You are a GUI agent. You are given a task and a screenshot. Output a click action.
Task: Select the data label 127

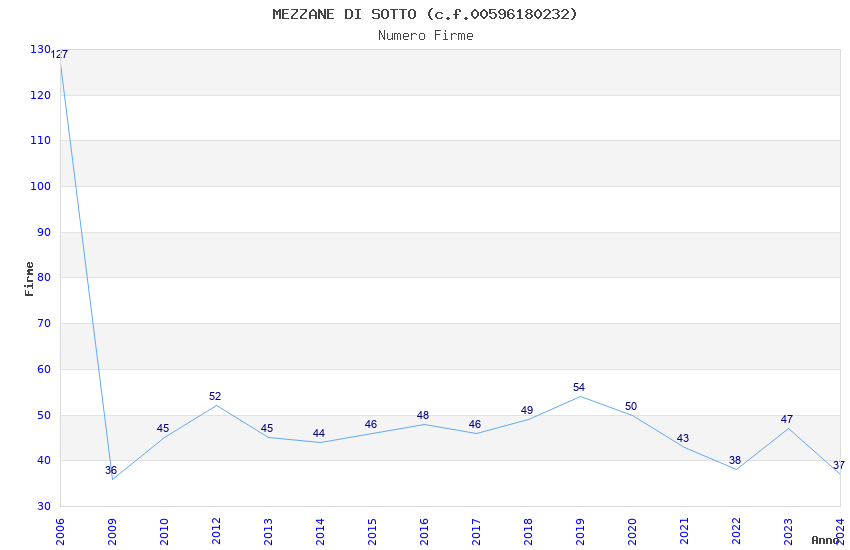(x=60, y=54)
